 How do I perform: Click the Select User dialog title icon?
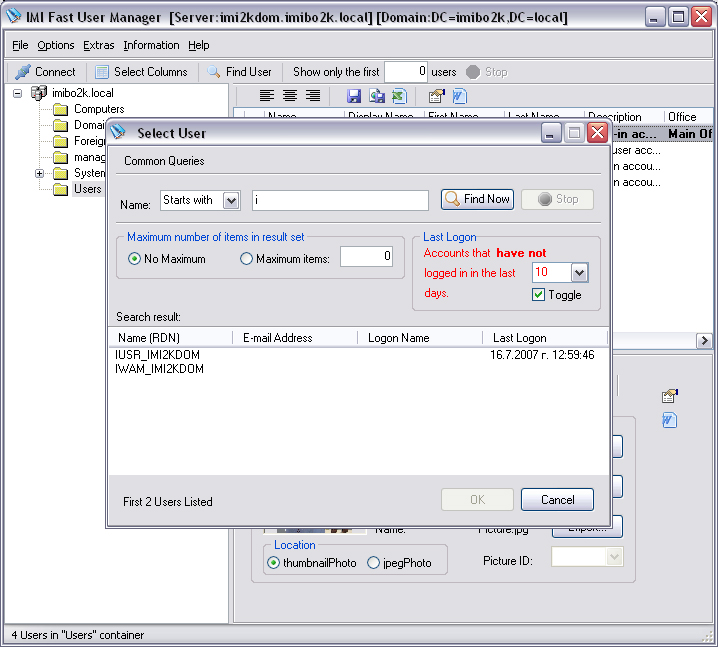click(x=118, y=132)
